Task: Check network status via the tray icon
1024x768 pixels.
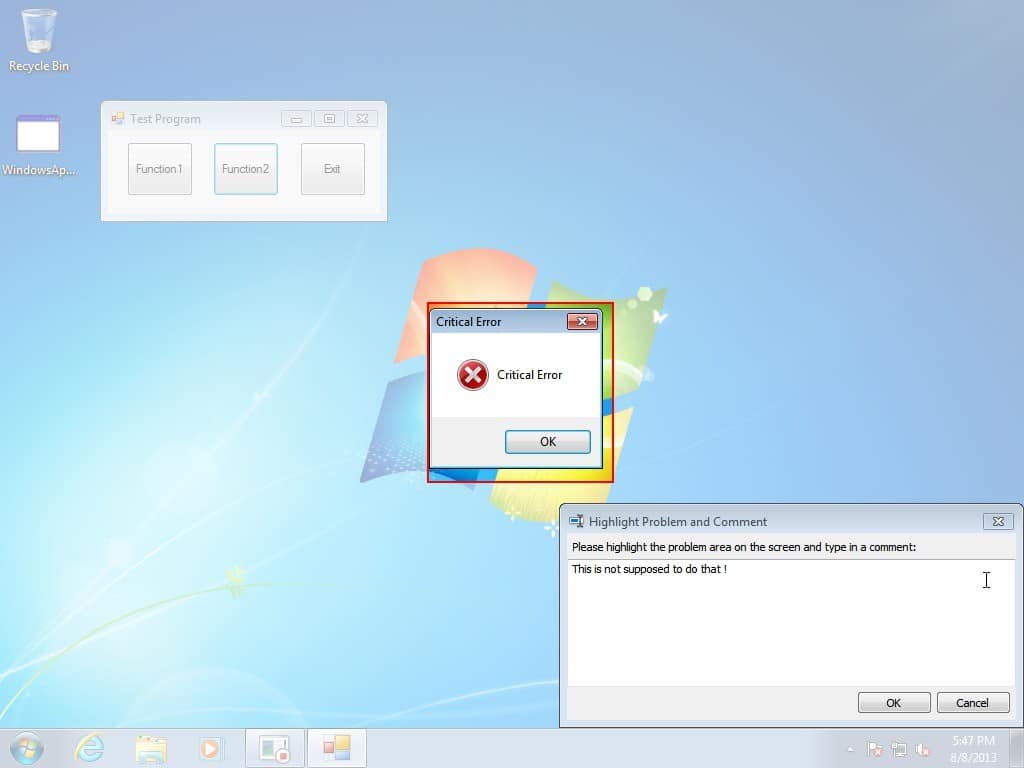Action: [x=899, y=749]
